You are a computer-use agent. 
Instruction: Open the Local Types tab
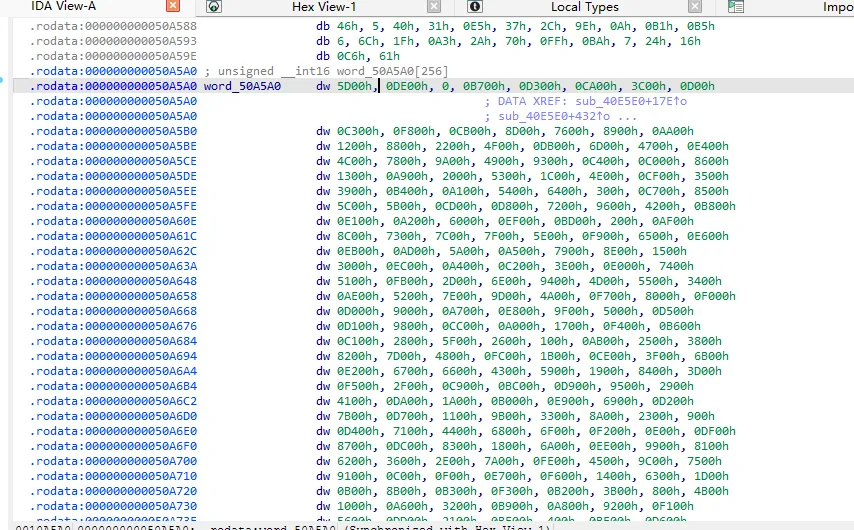click(x=584, y=7)
